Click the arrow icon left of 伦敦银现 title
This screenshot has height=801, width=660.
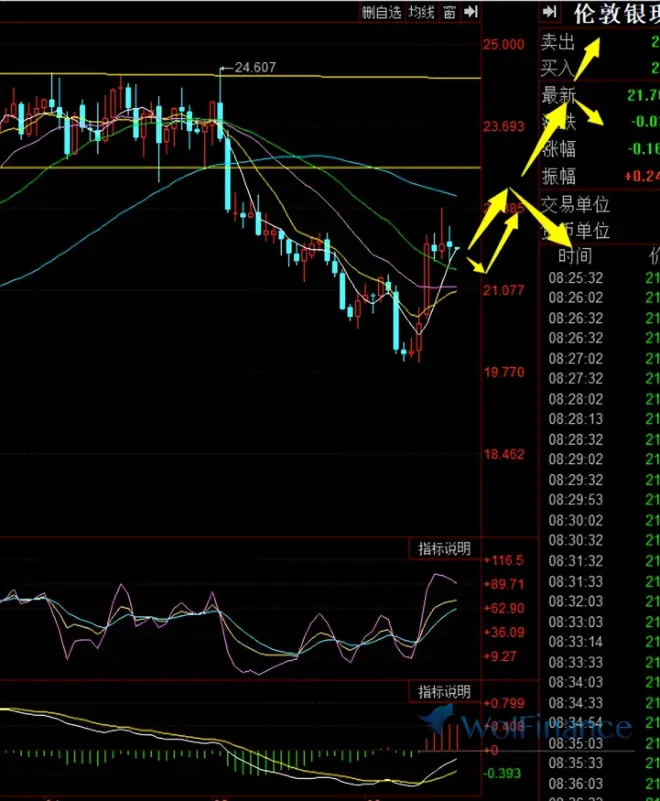pos(549,12)
